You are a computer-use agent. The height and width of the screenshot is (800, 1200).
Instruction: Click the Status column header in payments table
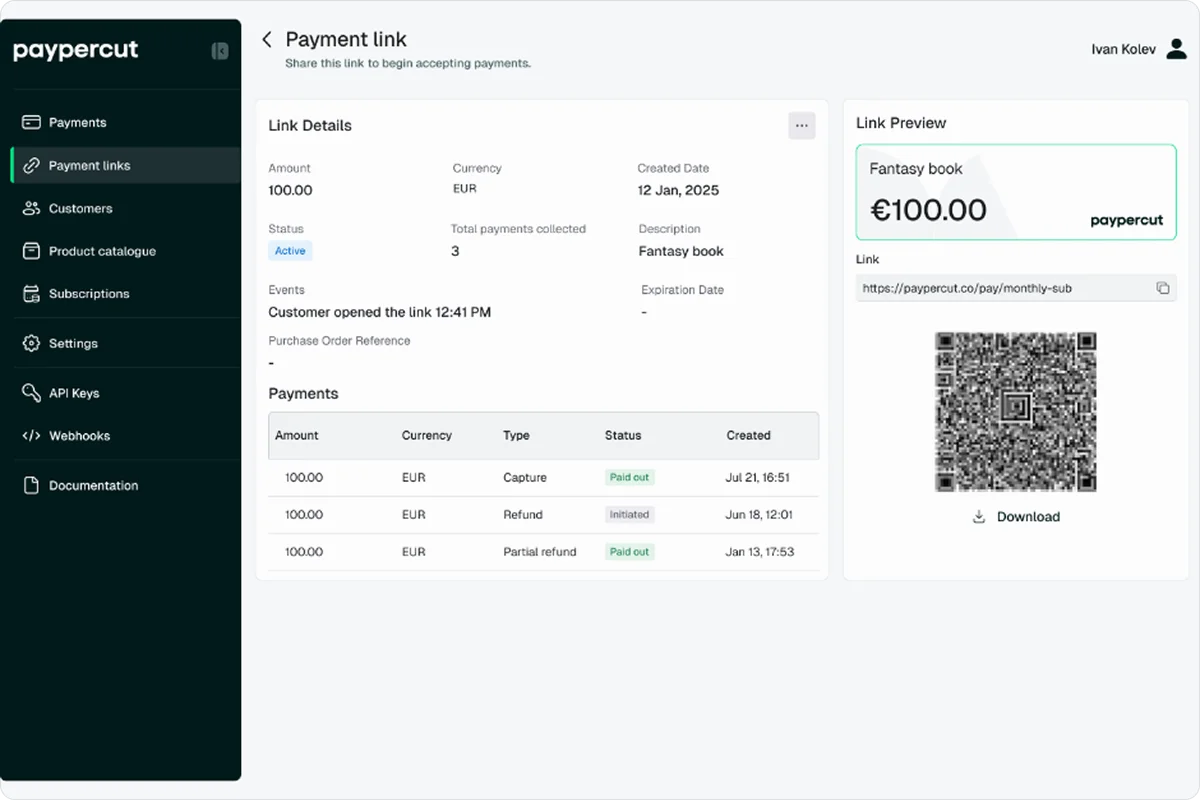[x=623, y=435]
